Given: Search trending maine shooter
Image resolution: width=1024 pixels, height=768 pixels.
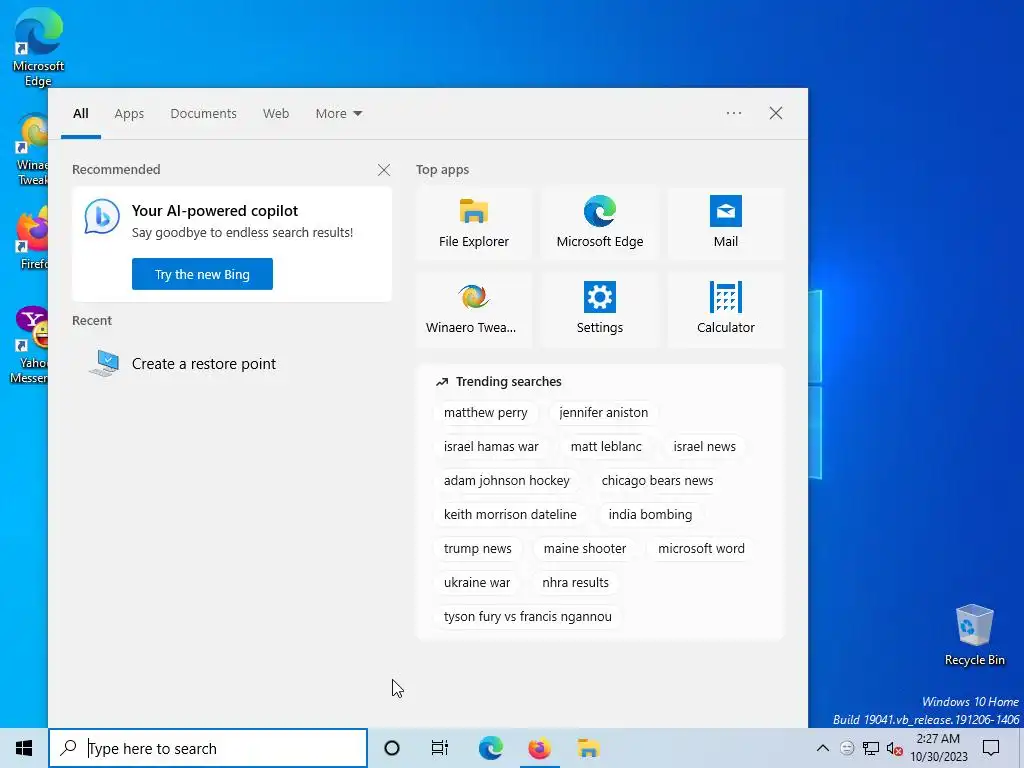Looking at the screenshot, I should tap(584, 549).
